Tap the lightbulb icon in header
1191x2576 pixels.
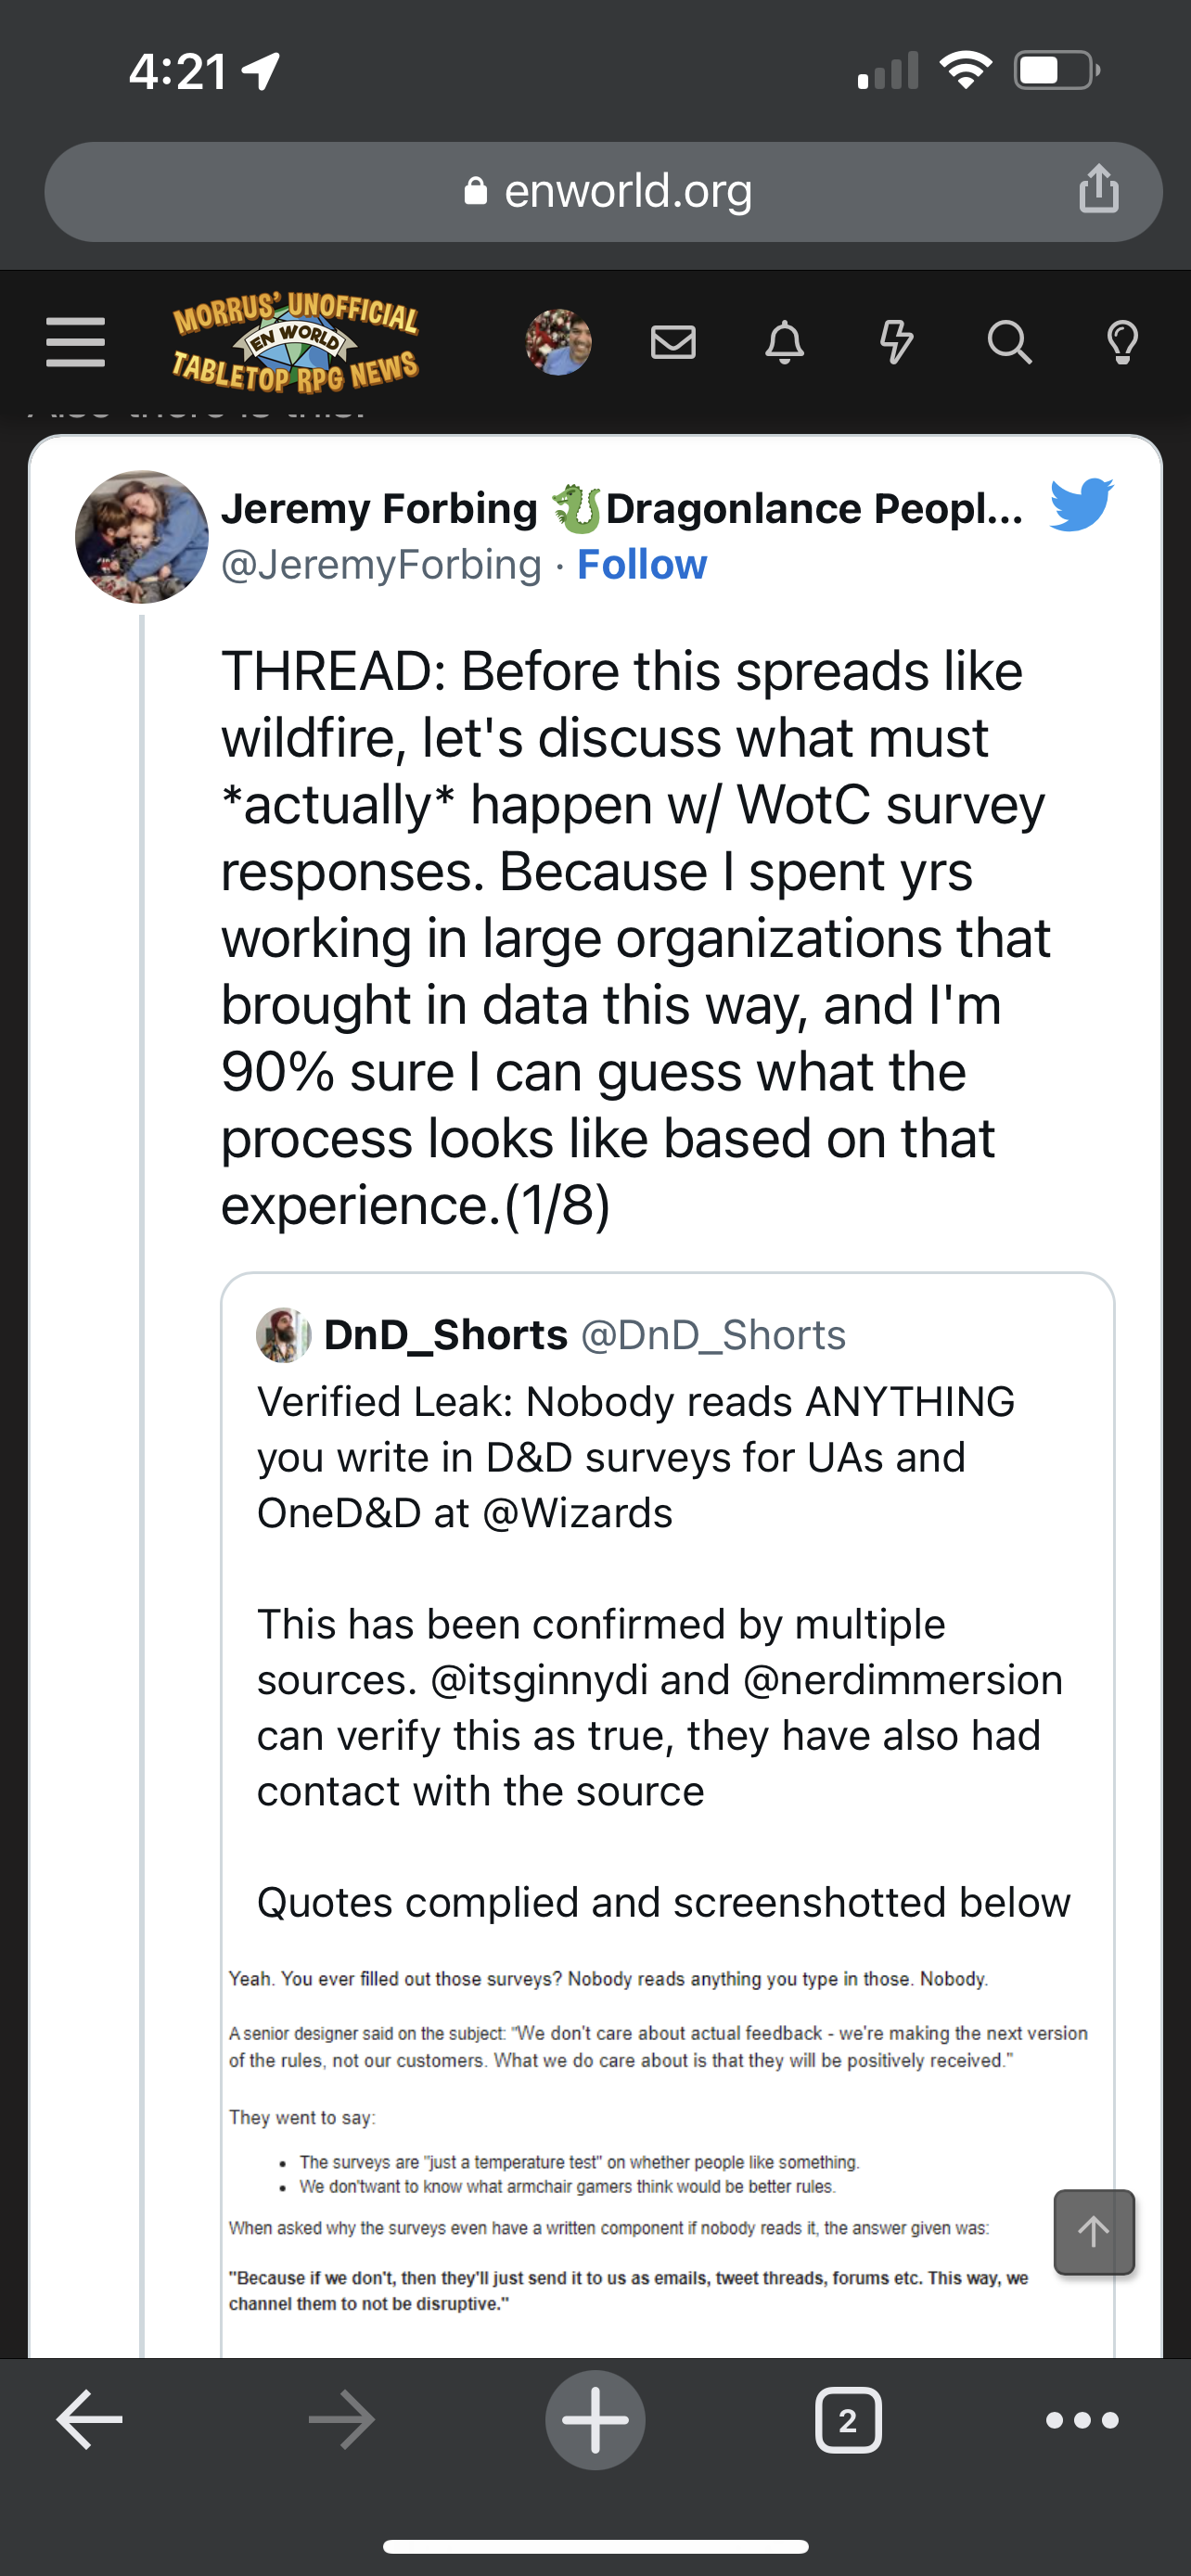(x=1122, y=342)
